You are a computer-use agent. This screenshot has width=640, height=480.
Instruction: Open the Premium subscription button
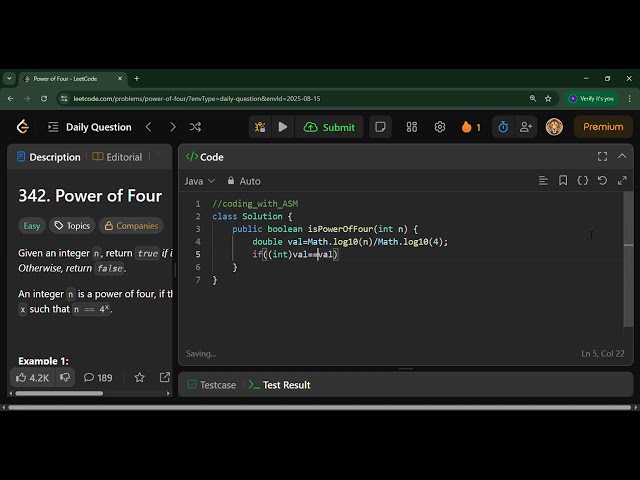pos(603,127)
